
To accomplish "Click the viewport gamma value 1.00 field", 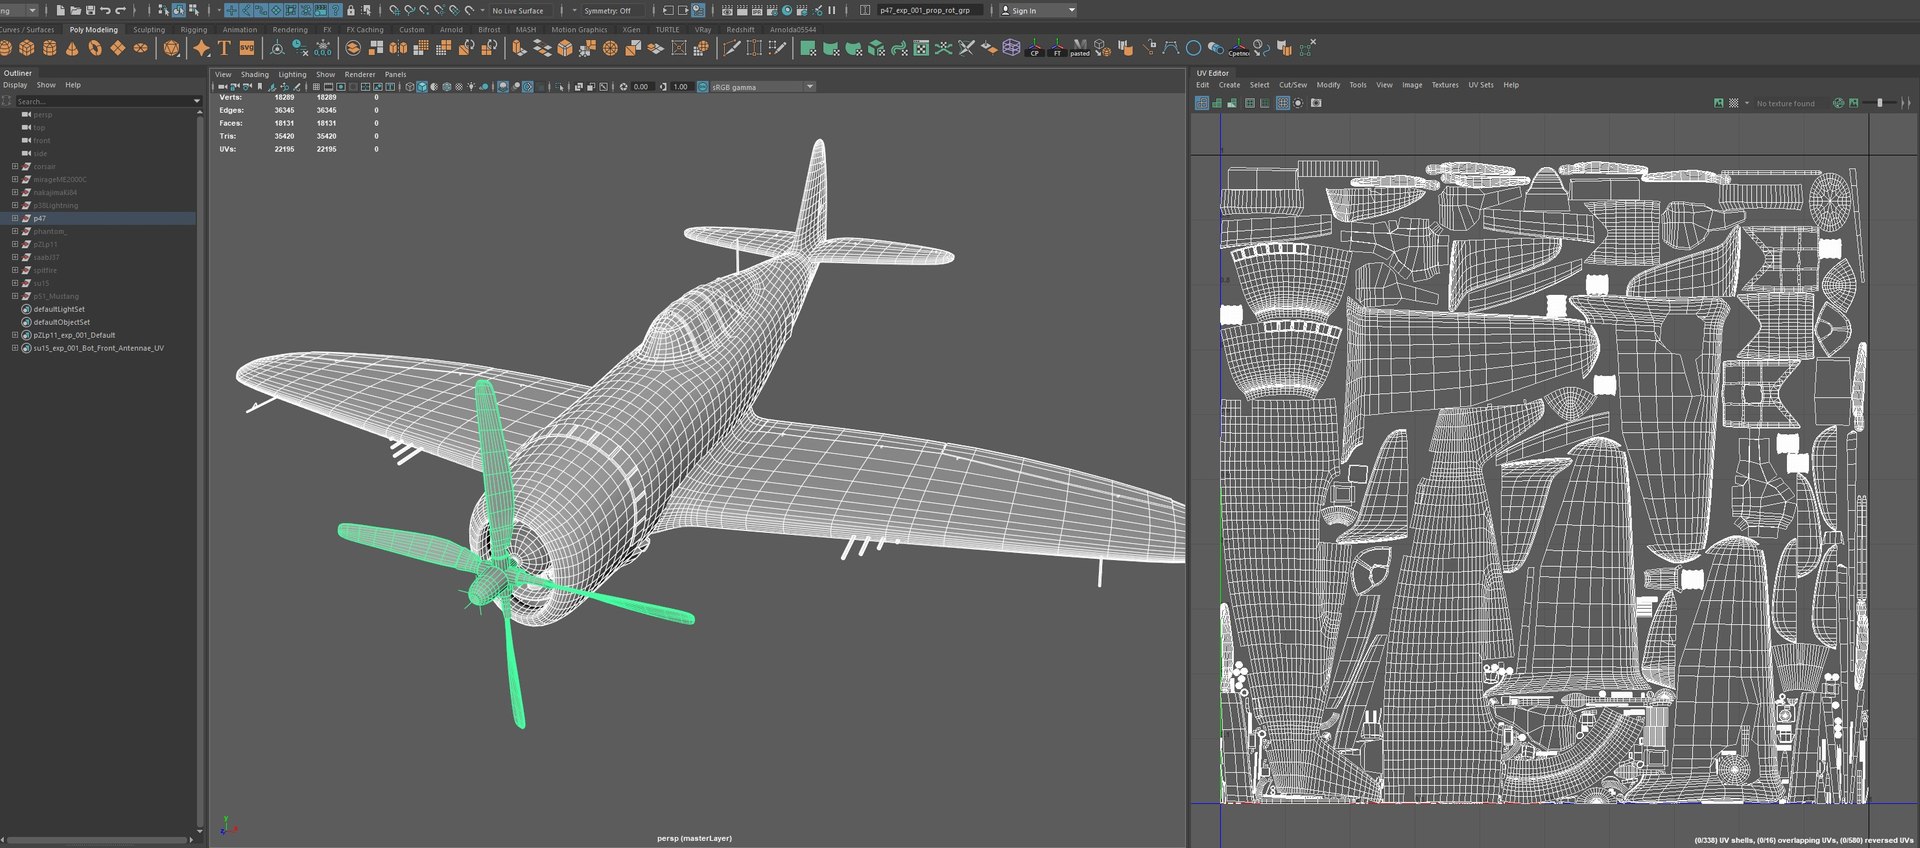I will tap(681, 87).
